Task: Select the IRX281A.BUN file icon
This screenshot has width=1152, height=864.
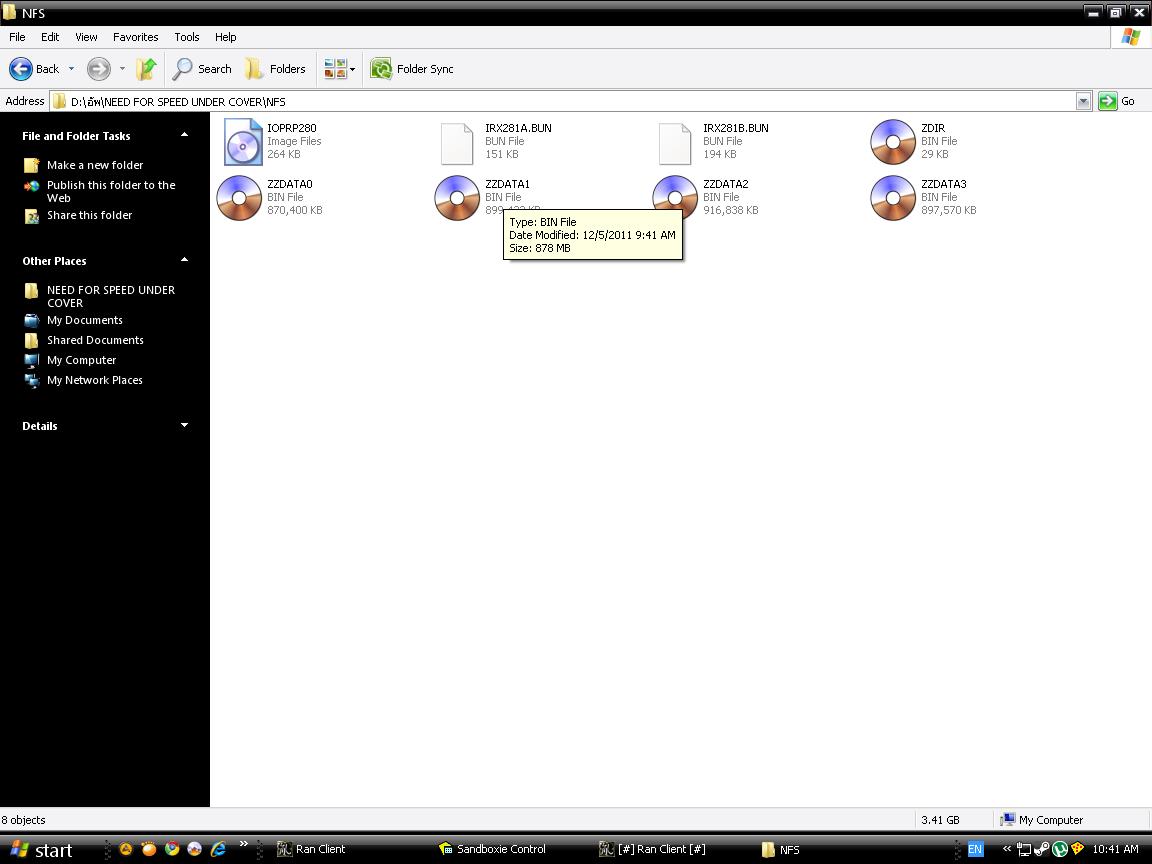Action: tap(457, 143)
